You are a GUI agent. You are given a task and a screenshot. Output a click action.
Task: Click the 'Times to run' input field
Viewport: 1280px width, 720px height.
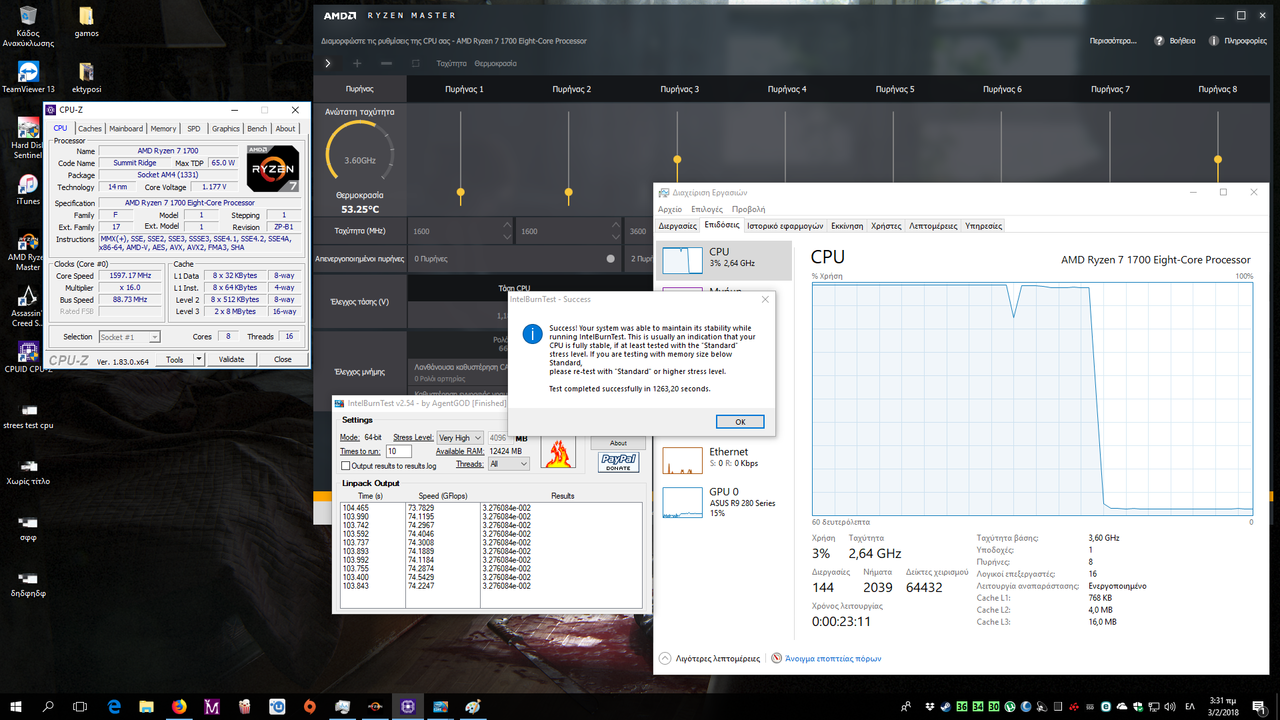click(x=399, y=451)
